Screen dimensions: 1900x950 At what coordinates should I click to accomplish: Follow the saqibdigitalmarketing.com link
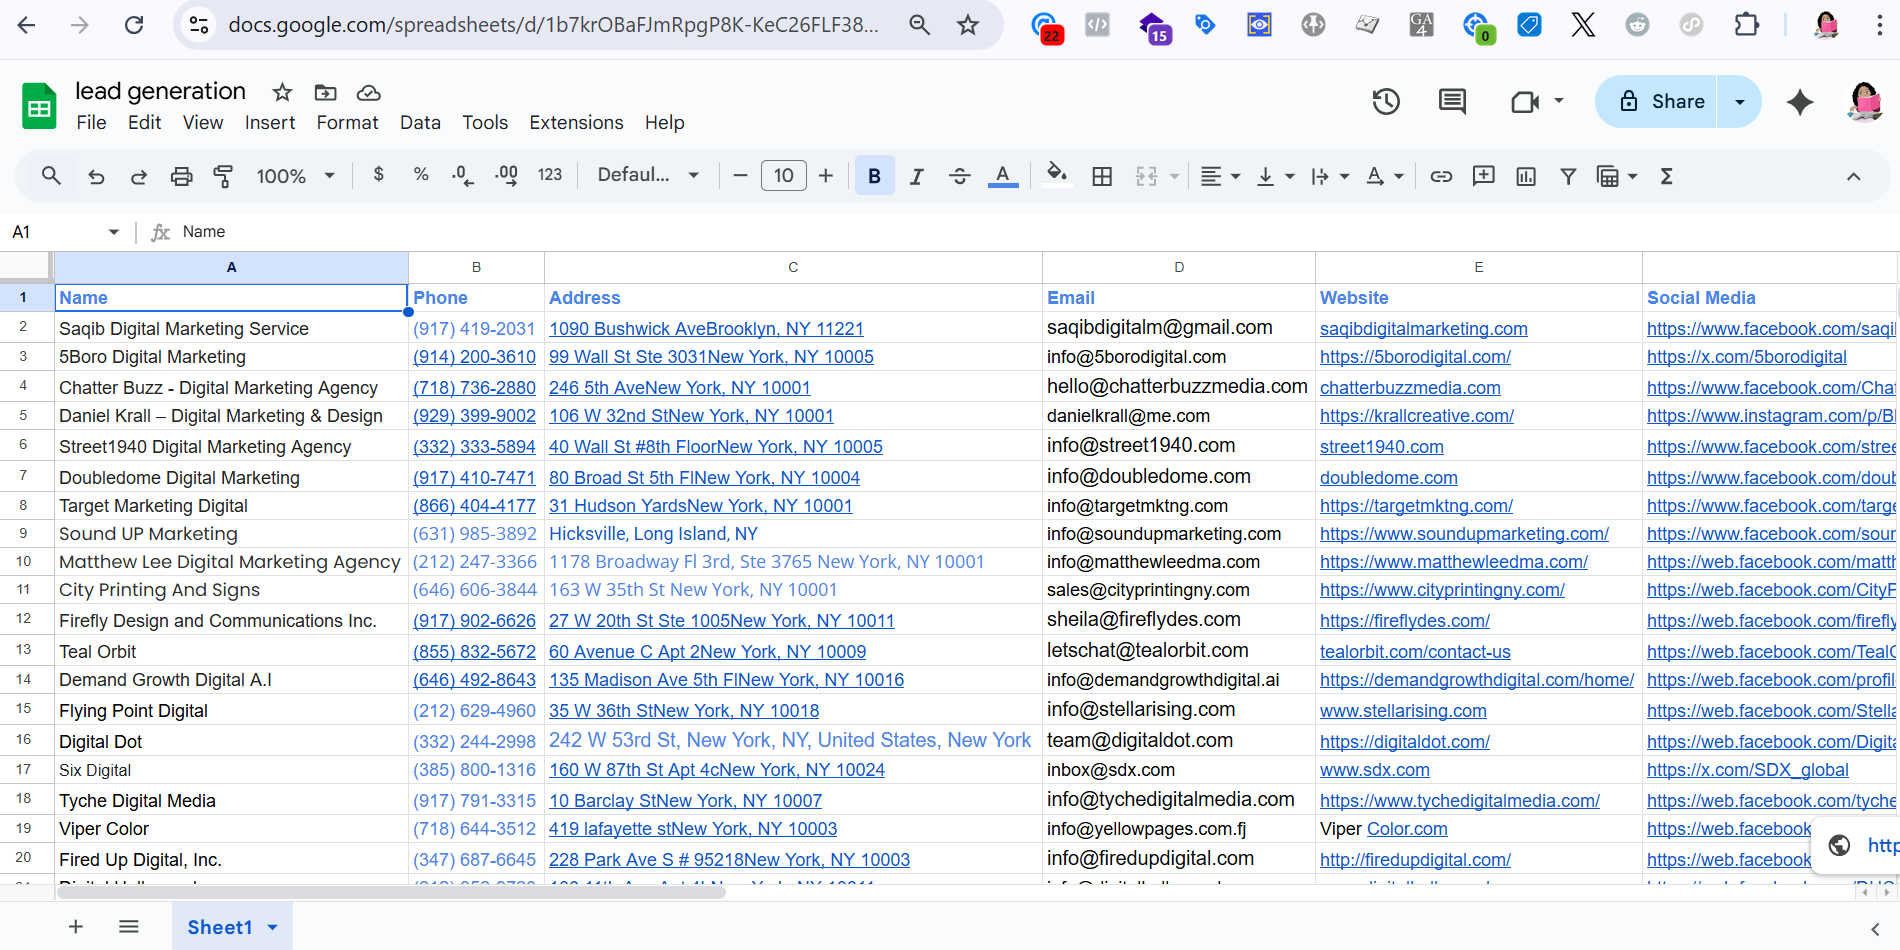coord(1423,328)
